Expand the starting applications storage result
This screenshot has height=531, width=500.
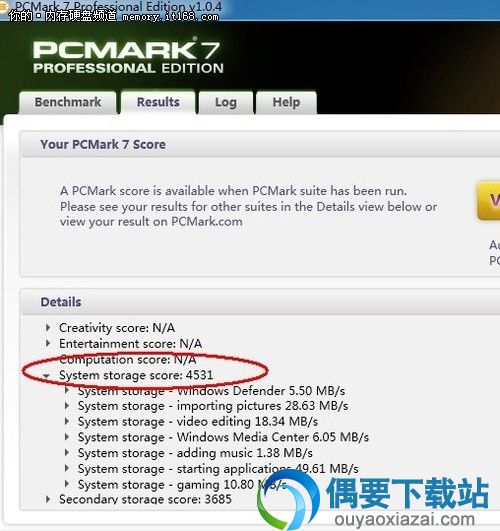click(x=67, y=468)
